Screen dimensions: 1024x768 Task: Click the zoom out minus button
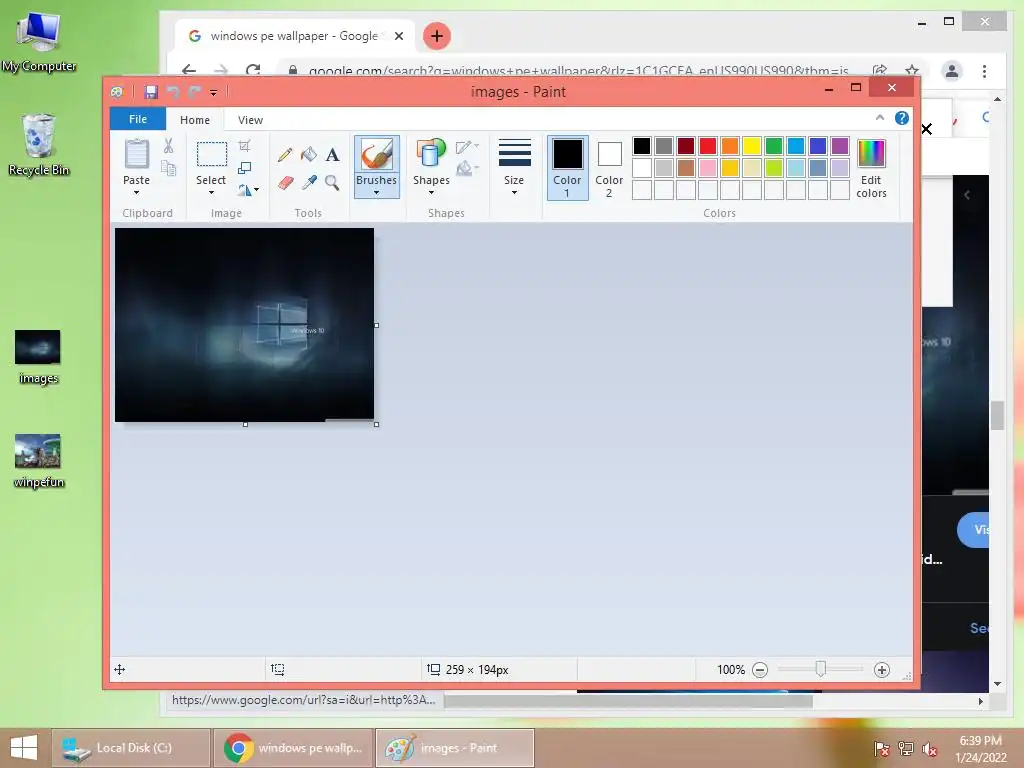(760, 669)
